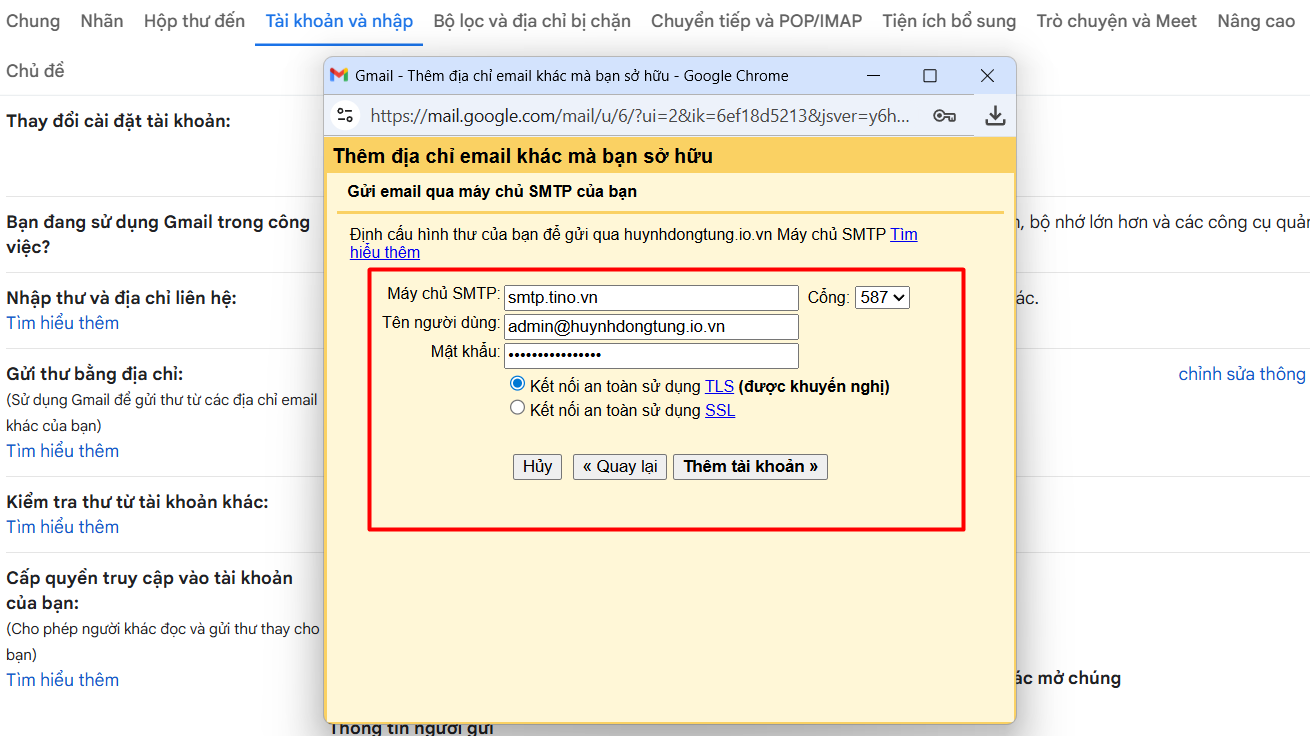Click 'Thay đổi cài đặt tài khoản:' label
1310x736 pixels.
118,121
